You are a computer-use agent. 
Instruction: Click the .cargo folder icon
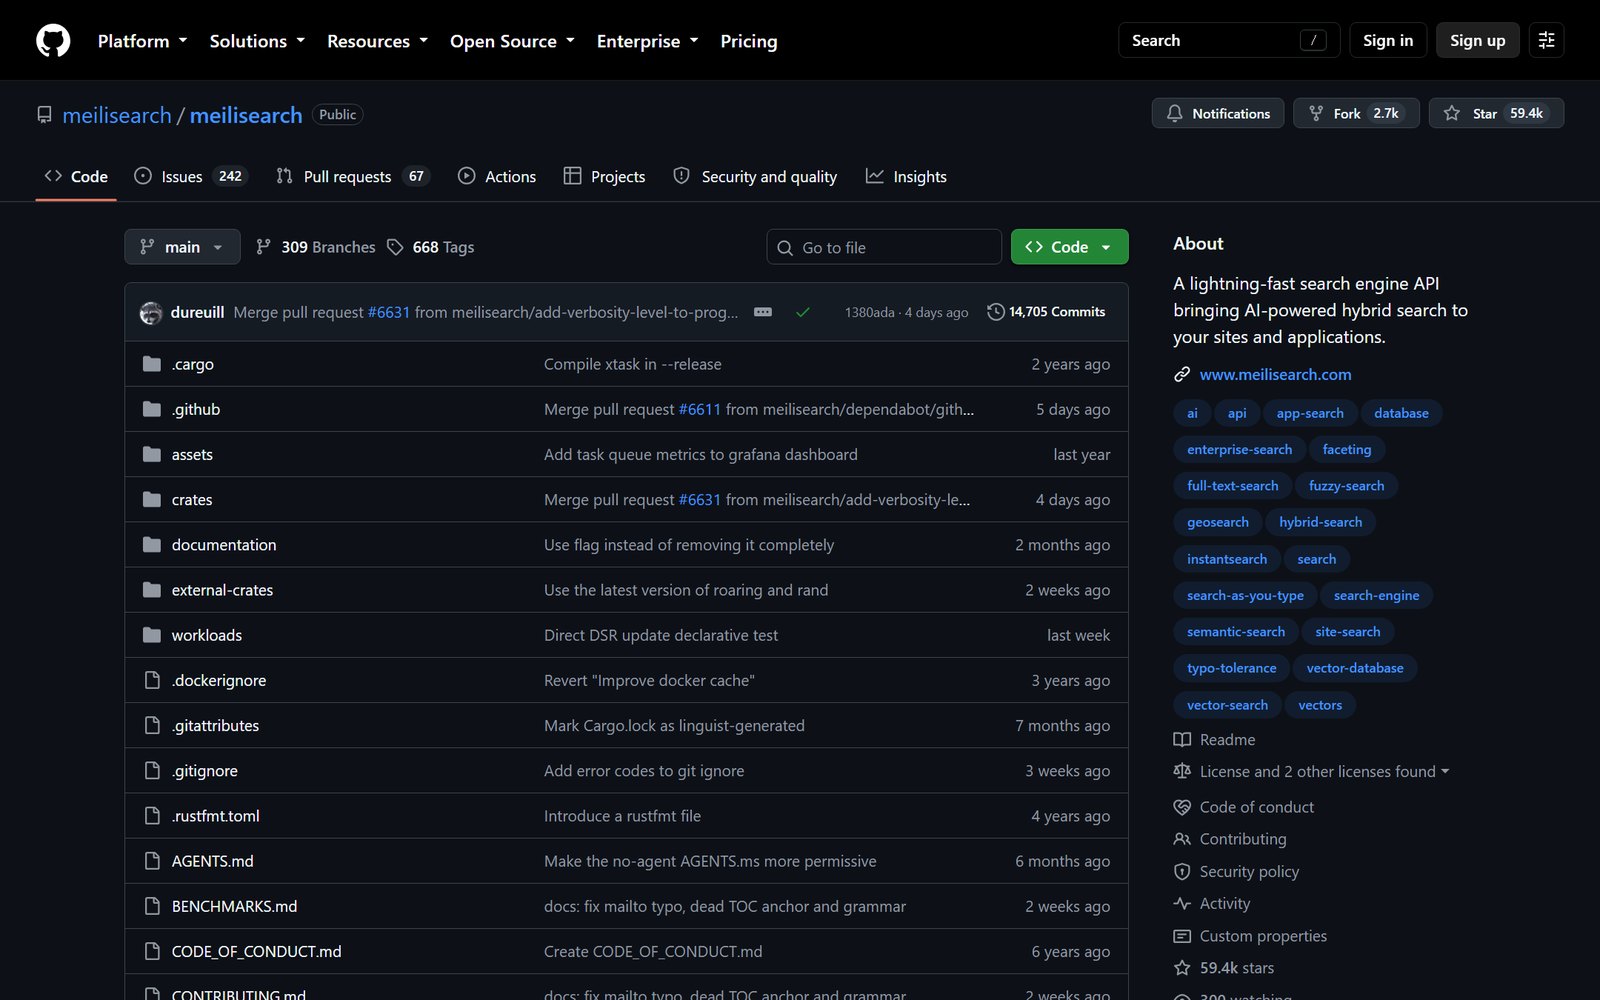152,364
